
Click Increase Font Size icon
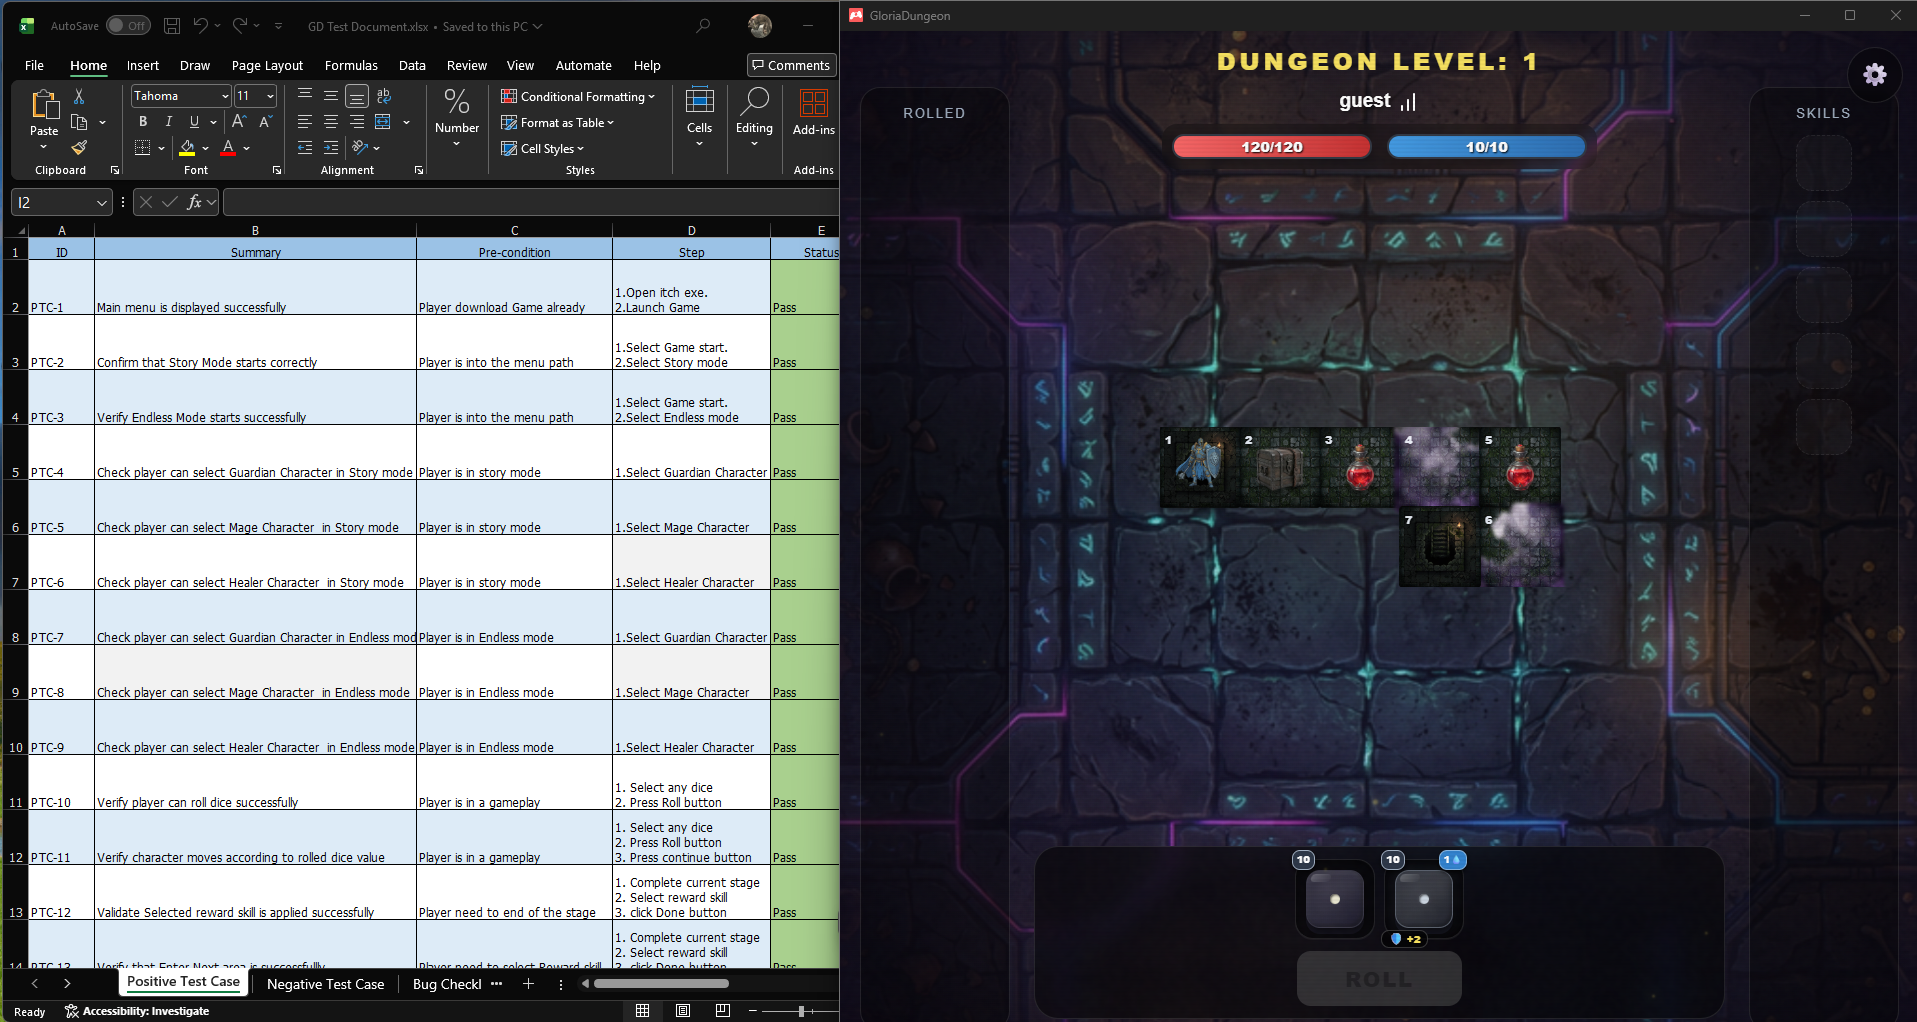click(238, 122)
